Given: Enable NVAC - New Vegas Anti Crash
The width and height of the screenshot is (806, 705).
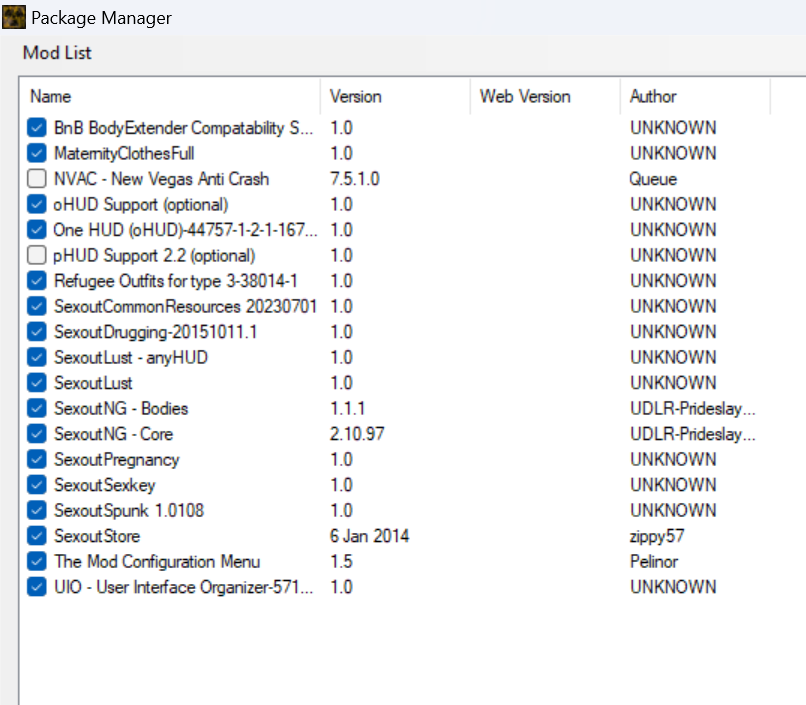Looking at the screenshot, I should point(36,179).
